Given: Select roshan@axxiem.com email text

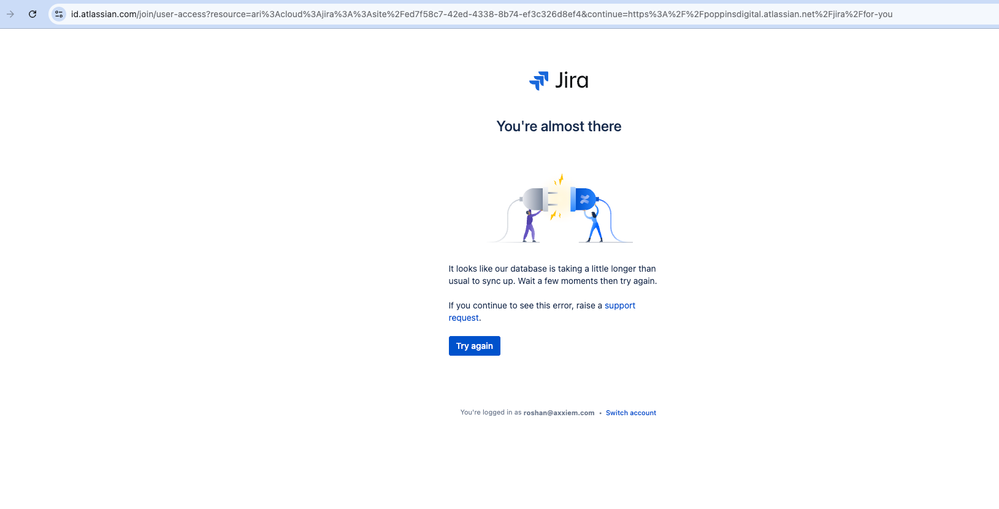Looking at the screenshot, I should (x=559, y=413).
